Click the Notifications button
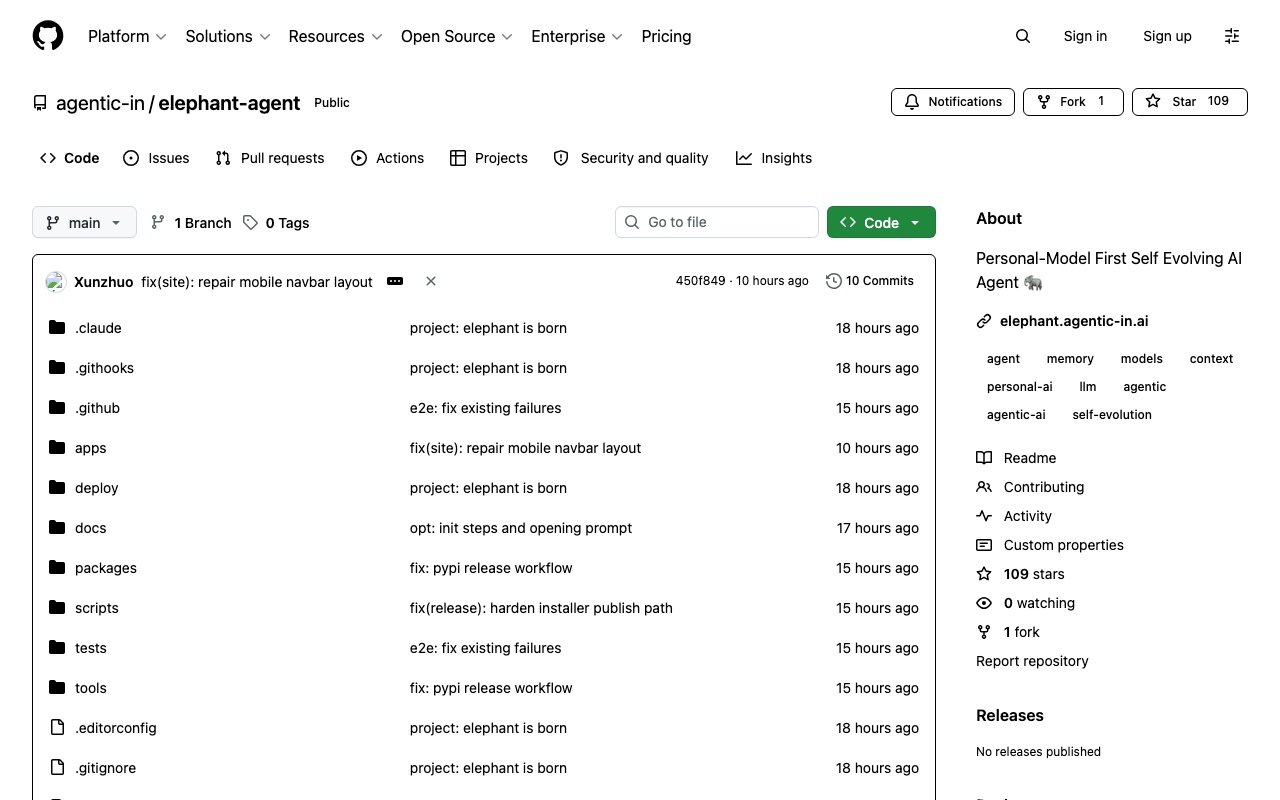 pyautogui.click(x=953, y=102)
